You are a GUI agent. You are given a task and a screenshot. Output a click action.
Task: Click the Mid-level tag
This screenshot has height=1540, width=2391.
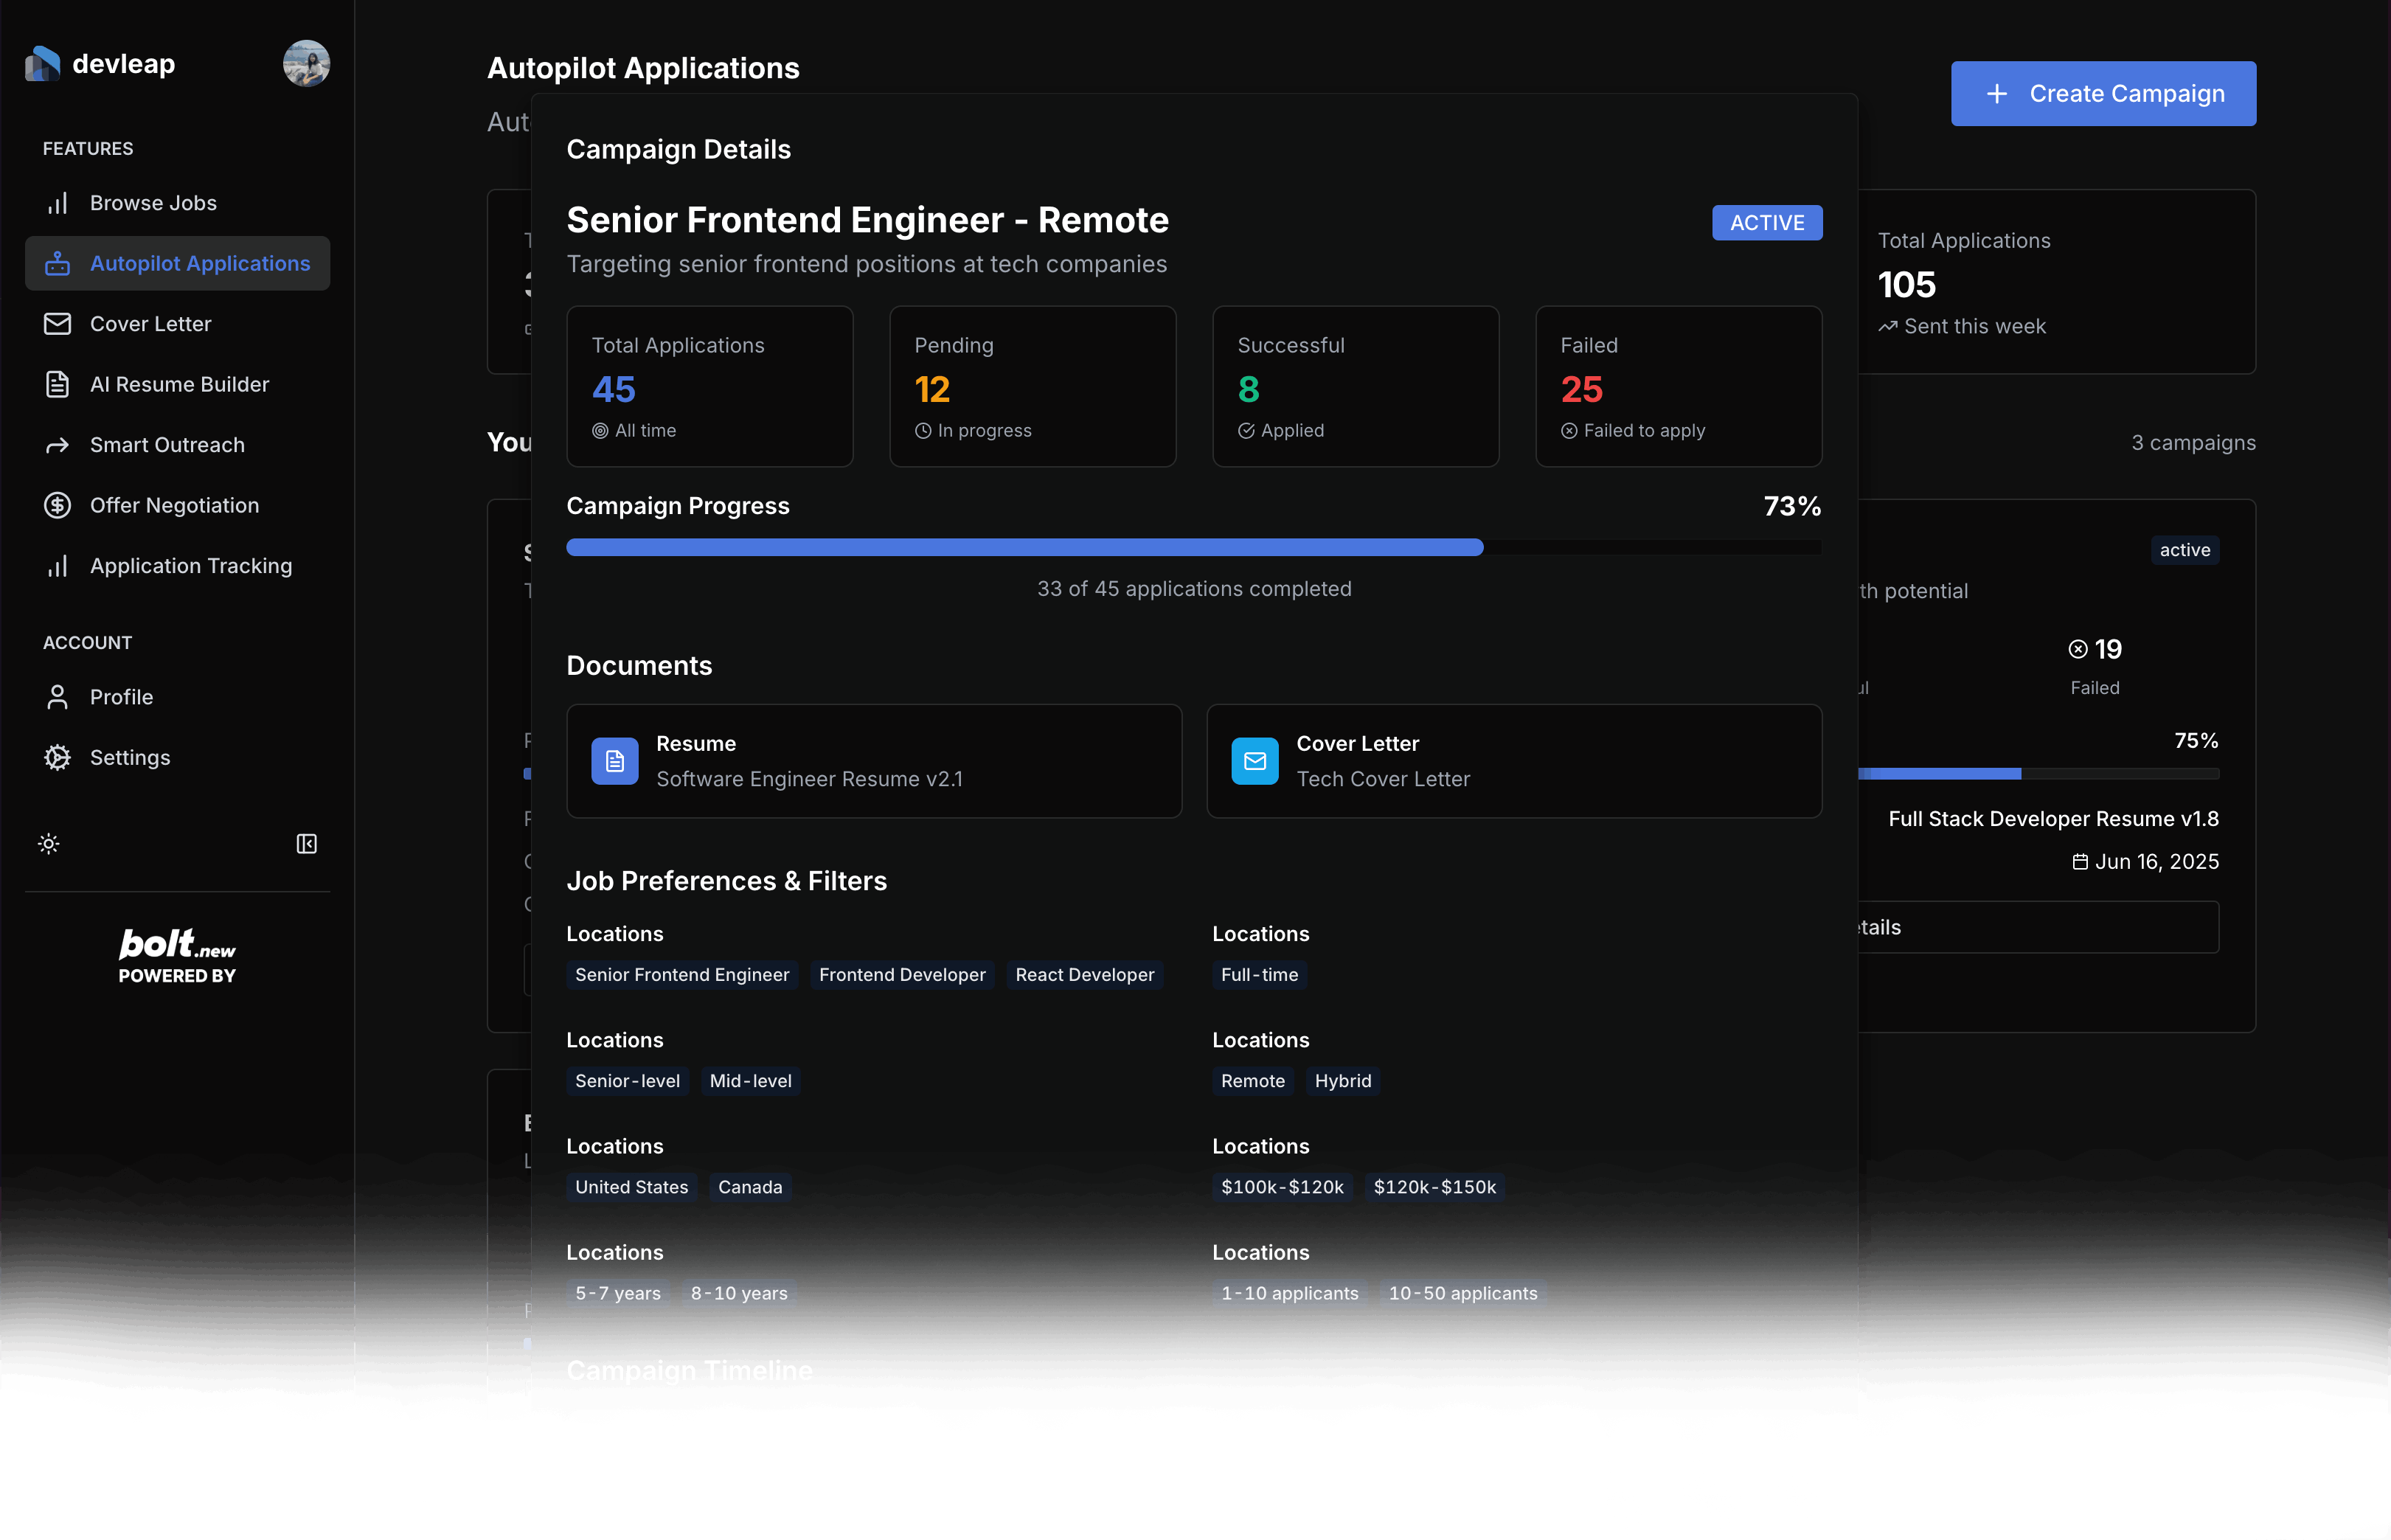[750, 1081]
